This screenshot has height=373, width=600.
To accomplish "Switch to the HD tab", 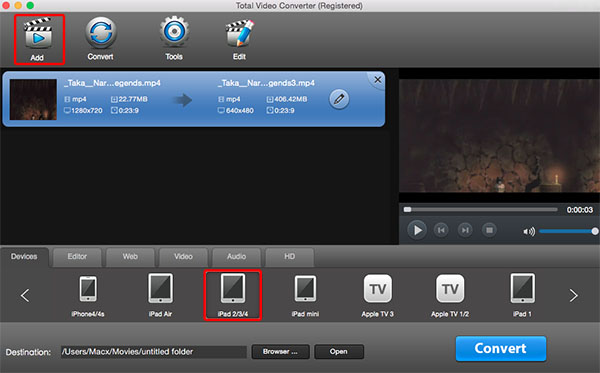I will point(290,257).
